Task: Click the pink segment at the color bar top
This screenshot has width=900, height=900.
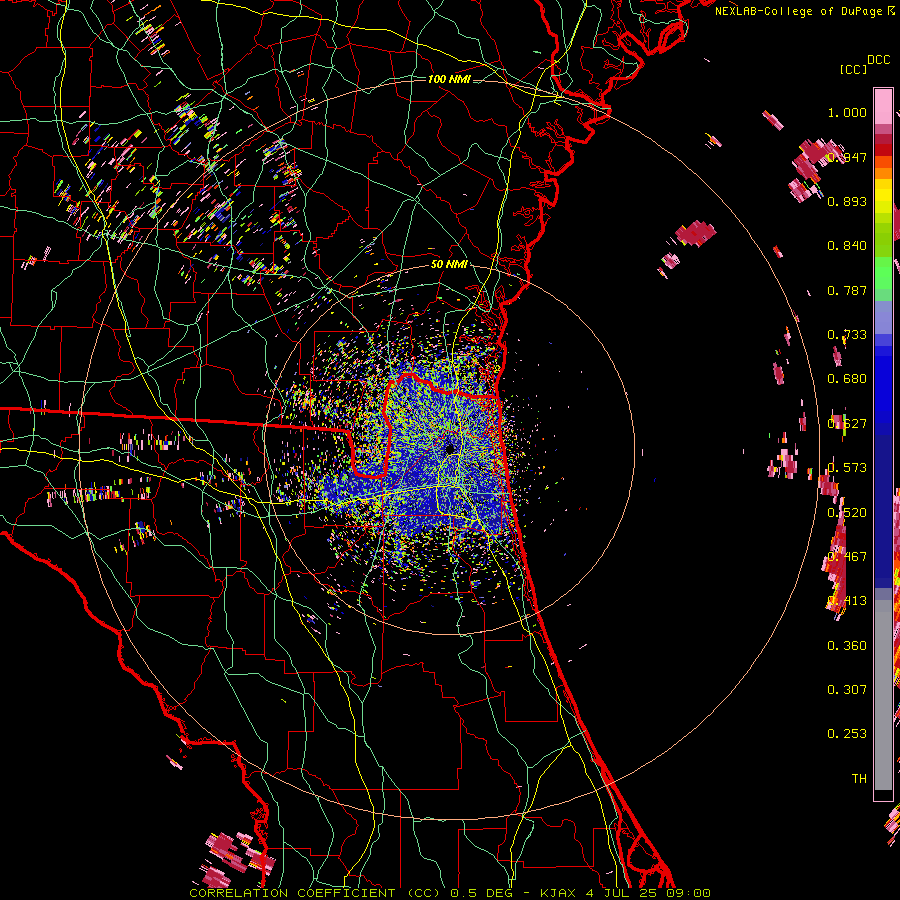Action: [x=883, y=107]
